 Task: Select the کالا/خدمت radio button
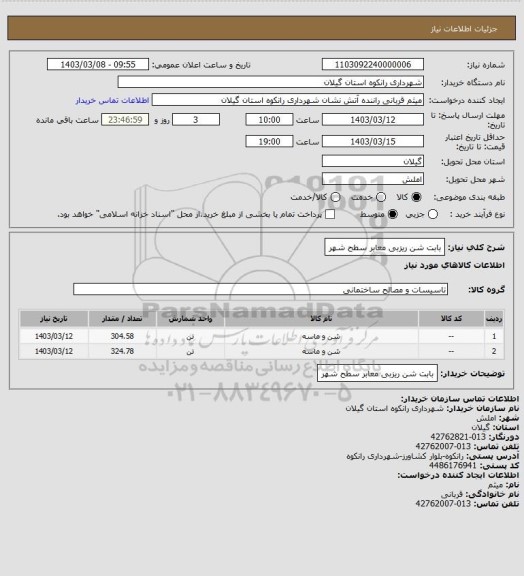(x=335, y=198)
